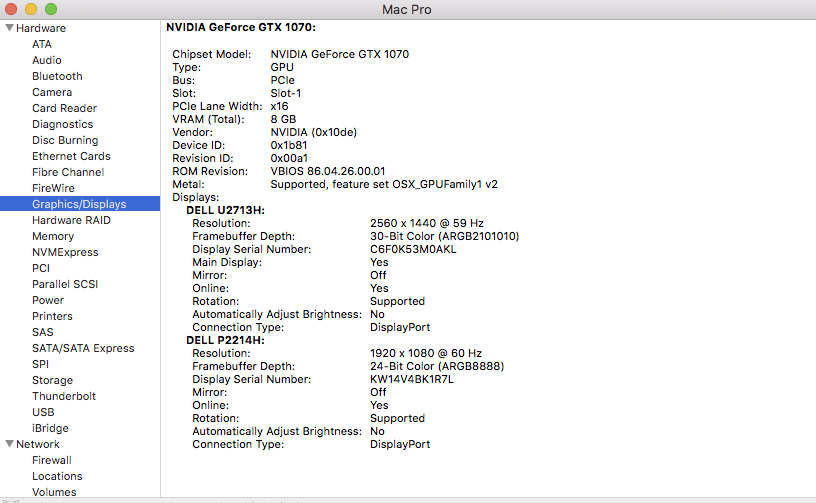The height and width of the screenshot is (503, 816).
Task: Select SAS in the sidebar
Action: point(43,332)
